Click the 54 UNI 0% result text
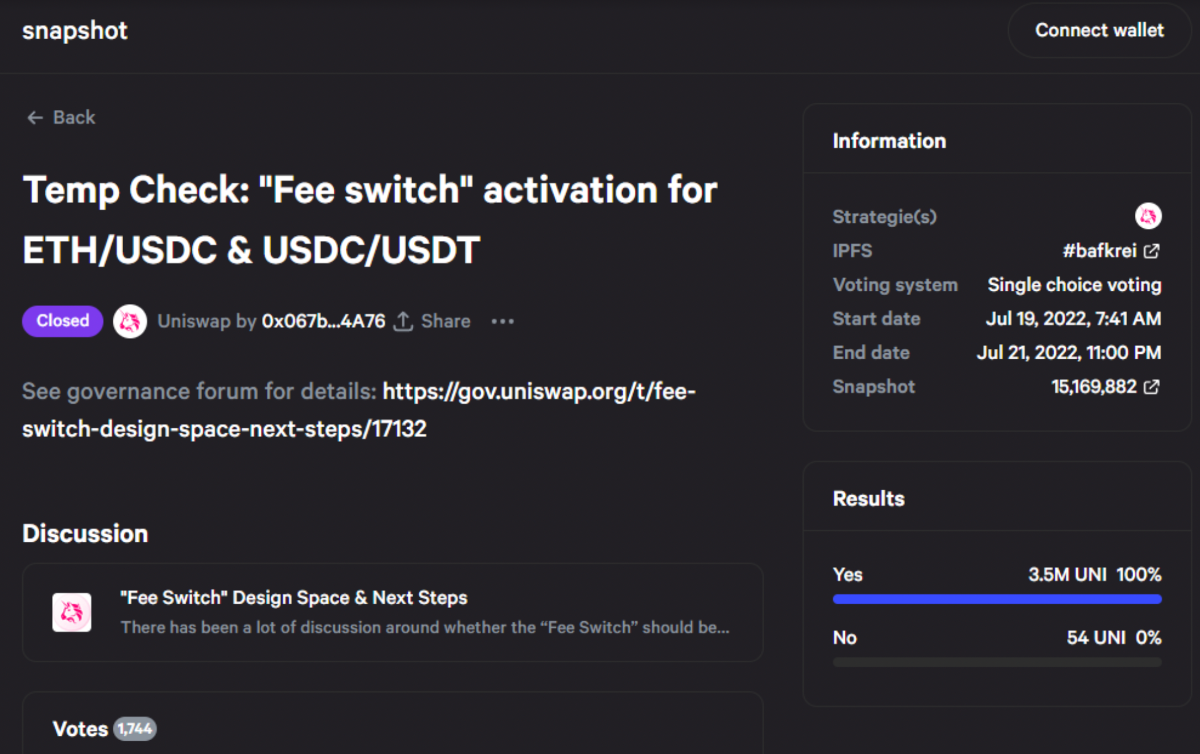Viewport: 1200px width, 754px height. (x=1114, y=638)
